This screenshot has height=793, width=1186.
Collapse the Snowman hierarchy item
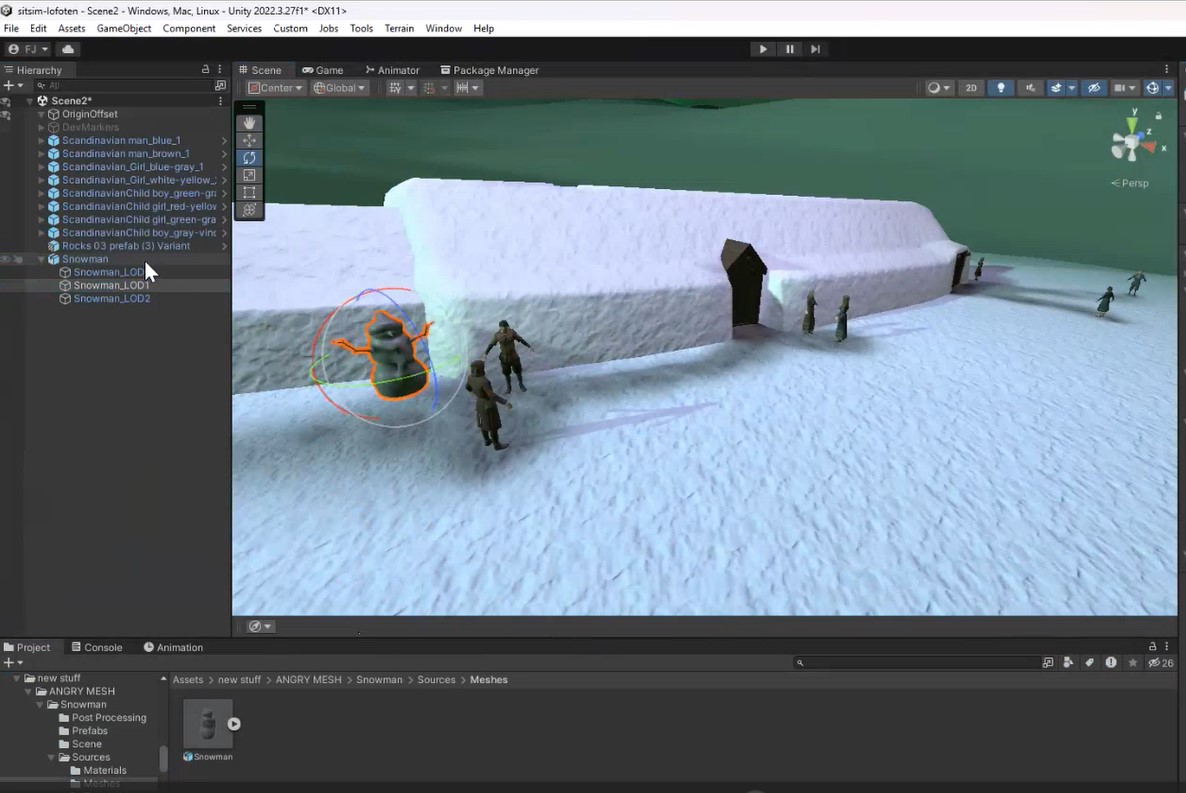(x=41, y=259)
